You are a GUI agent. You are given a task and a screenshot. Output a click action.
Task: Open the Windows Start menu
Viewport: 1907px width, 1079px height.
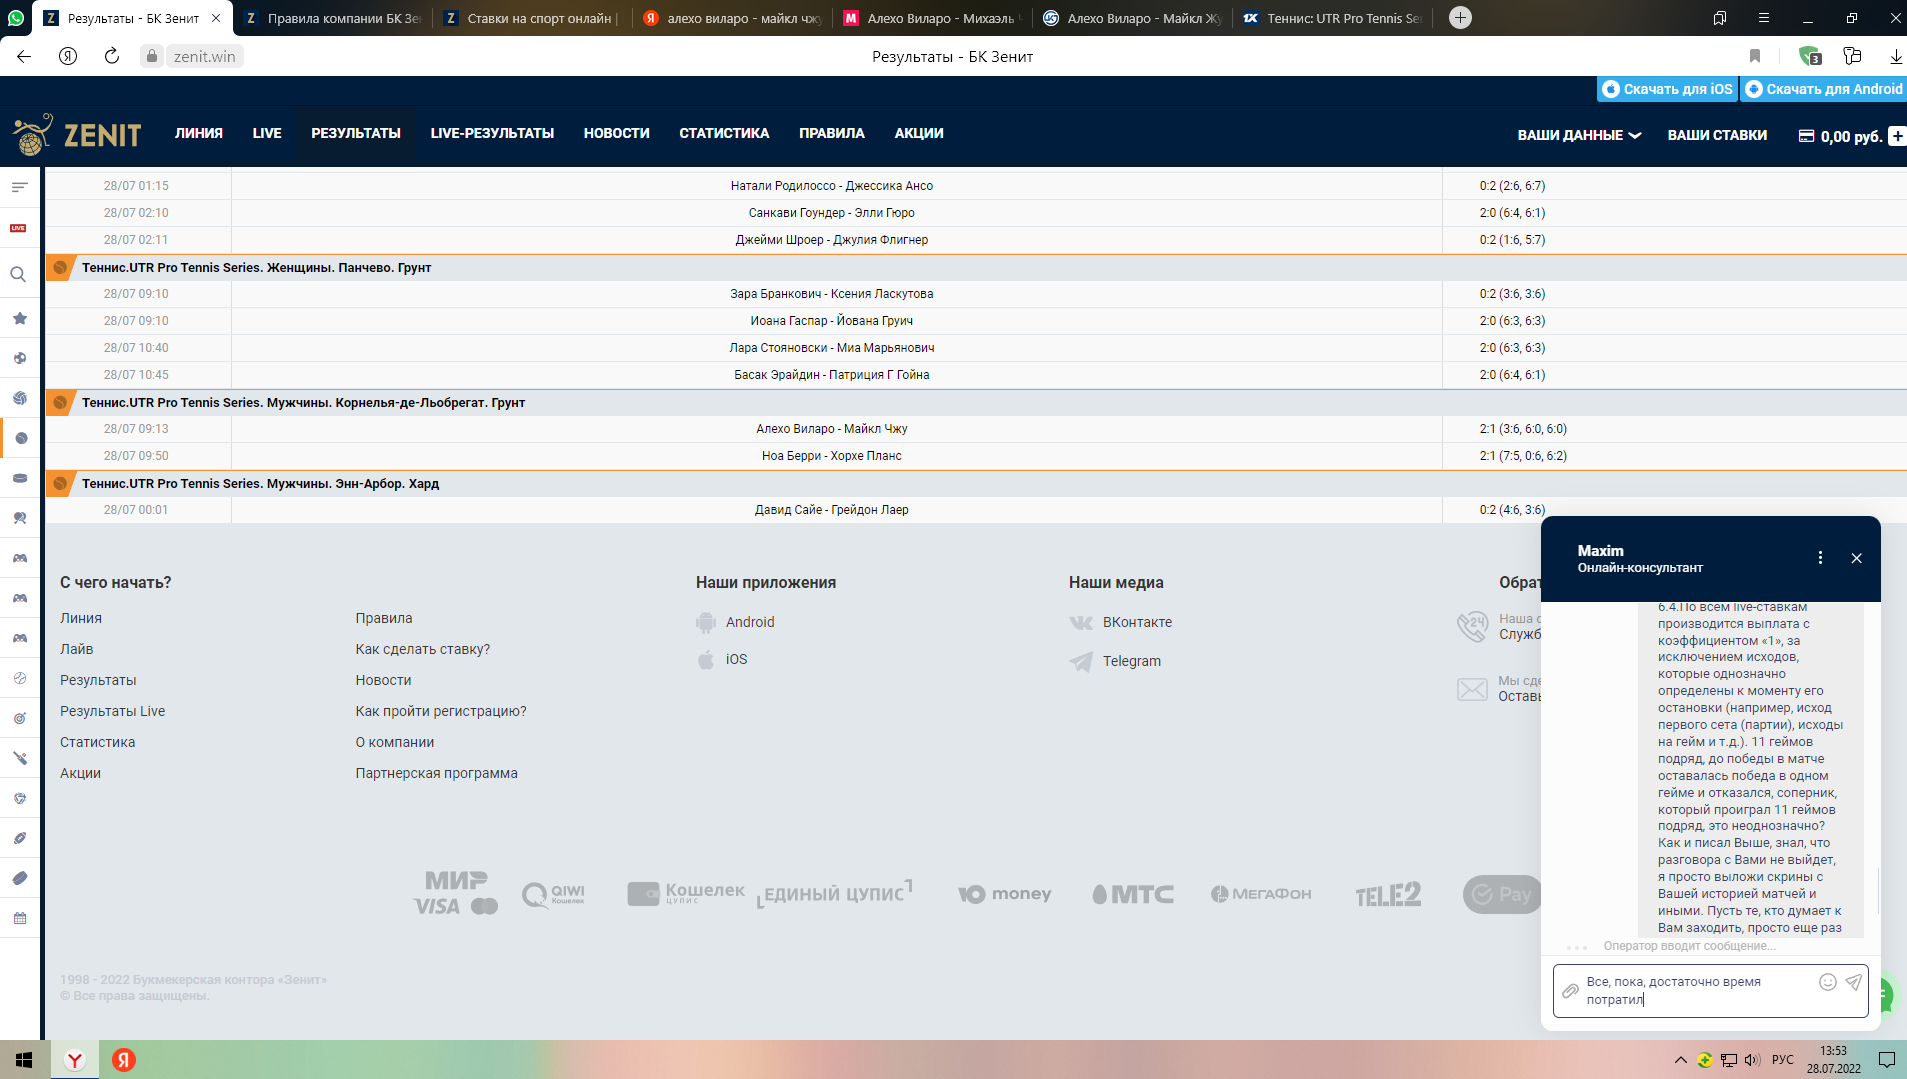[x=24, y=1060]
